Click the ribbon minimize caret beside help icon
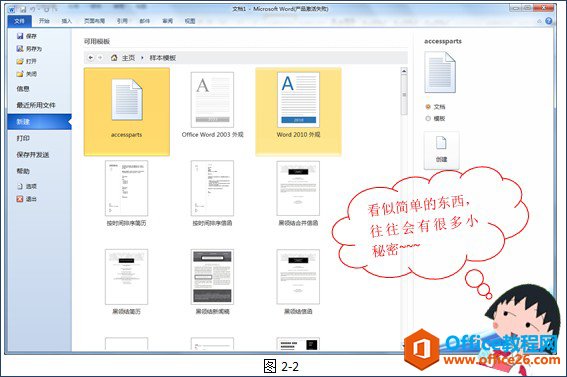 point(539,21)
